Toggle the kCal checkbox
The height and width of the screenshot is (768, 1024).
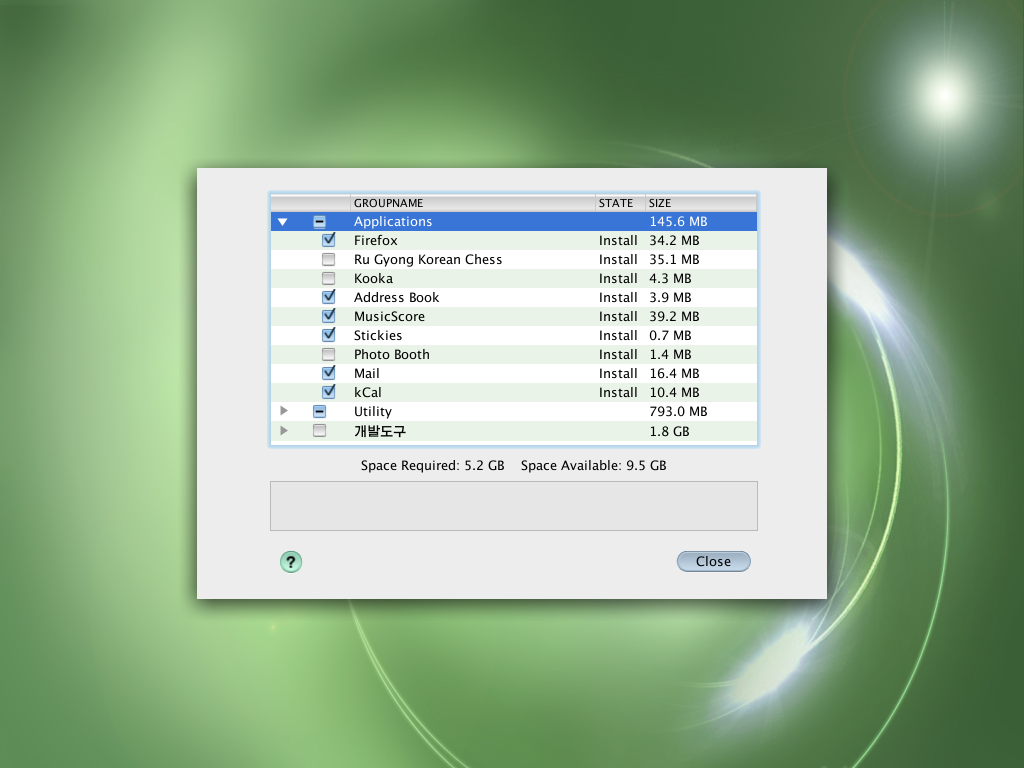329,392
